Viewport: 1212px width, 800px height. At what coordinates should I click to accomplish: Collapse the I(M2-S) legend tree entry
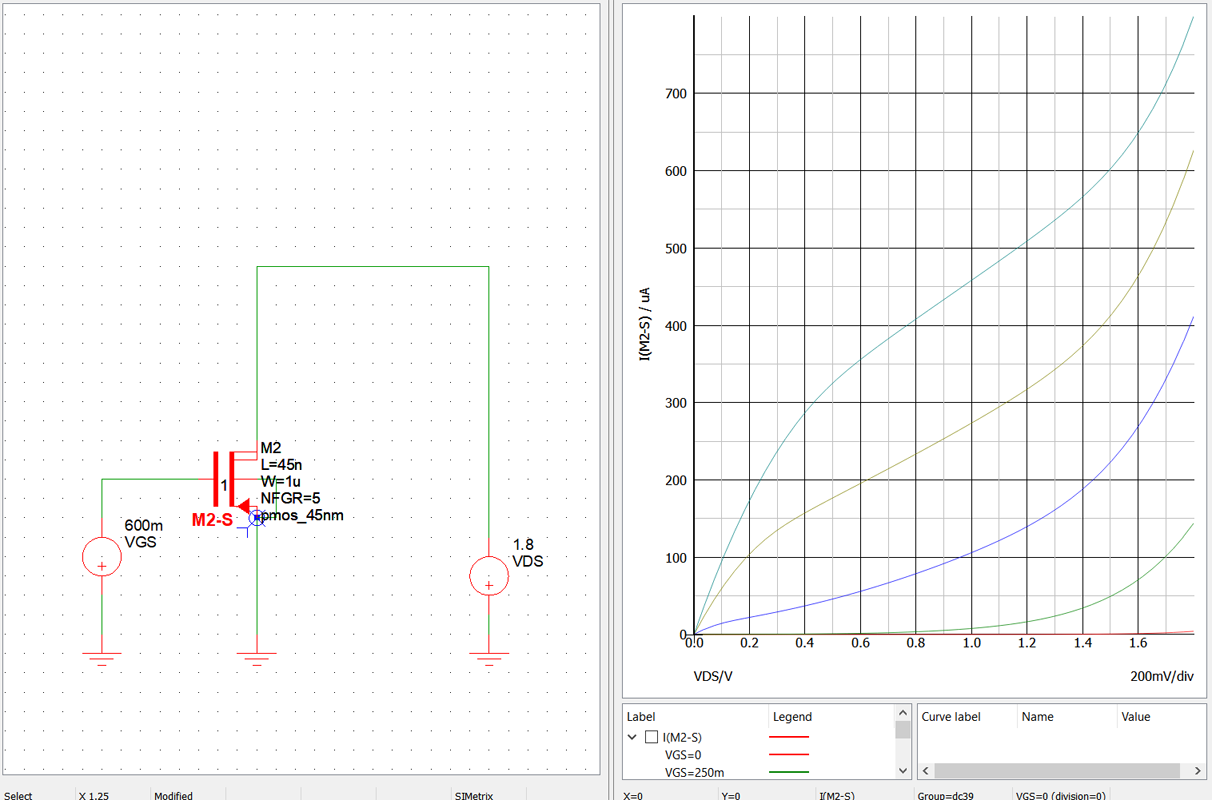tap(633, 736)
